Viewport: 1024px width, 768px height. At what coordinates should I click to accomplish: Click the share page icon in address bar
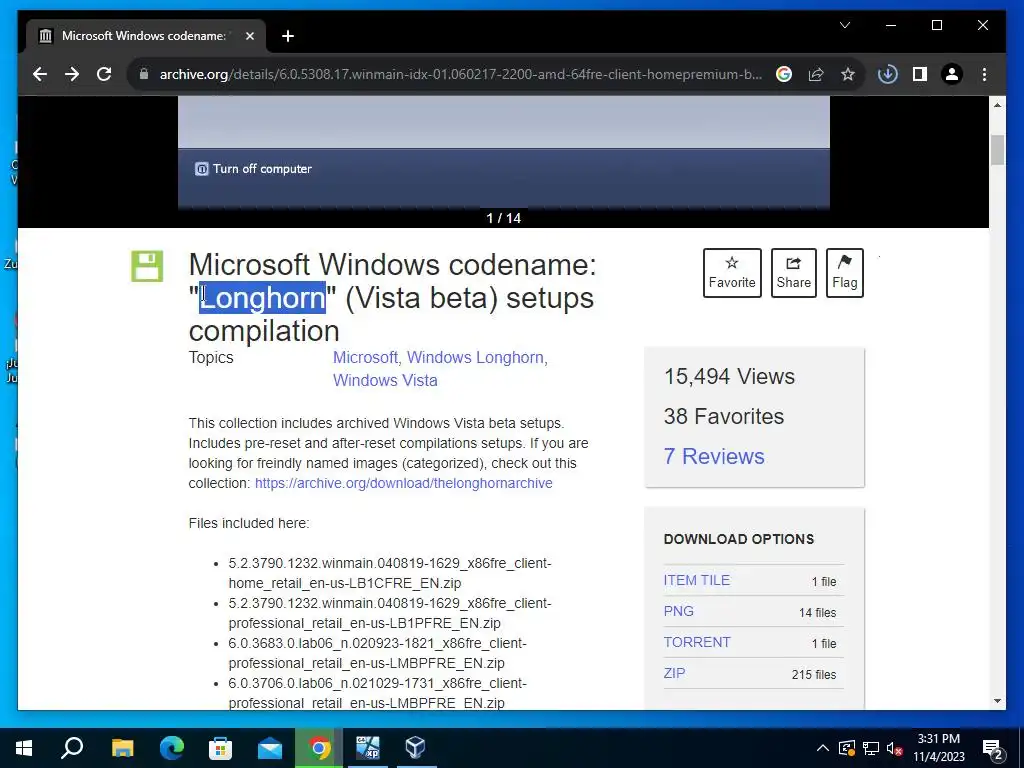816,74
